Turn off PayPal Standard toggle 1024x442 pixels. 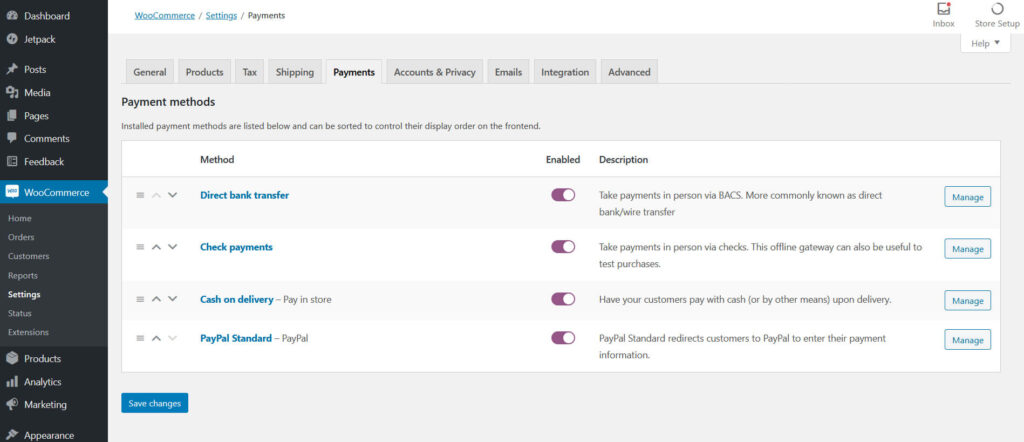563,338
